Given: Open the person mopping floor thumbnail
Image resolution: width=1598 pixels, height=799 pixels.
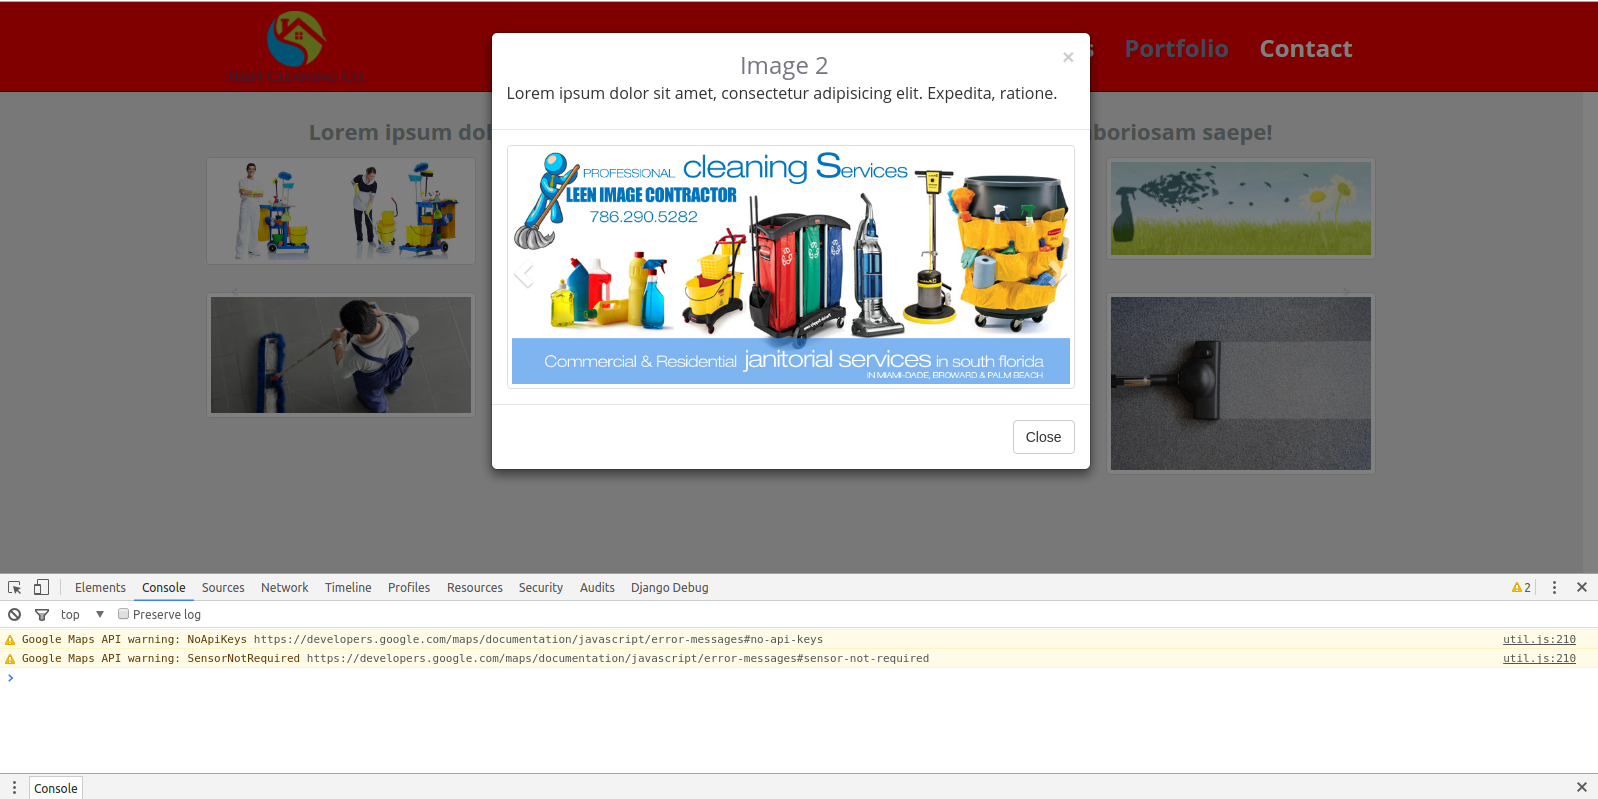Looking at the screenshot, I should click(x=341, y=355).
